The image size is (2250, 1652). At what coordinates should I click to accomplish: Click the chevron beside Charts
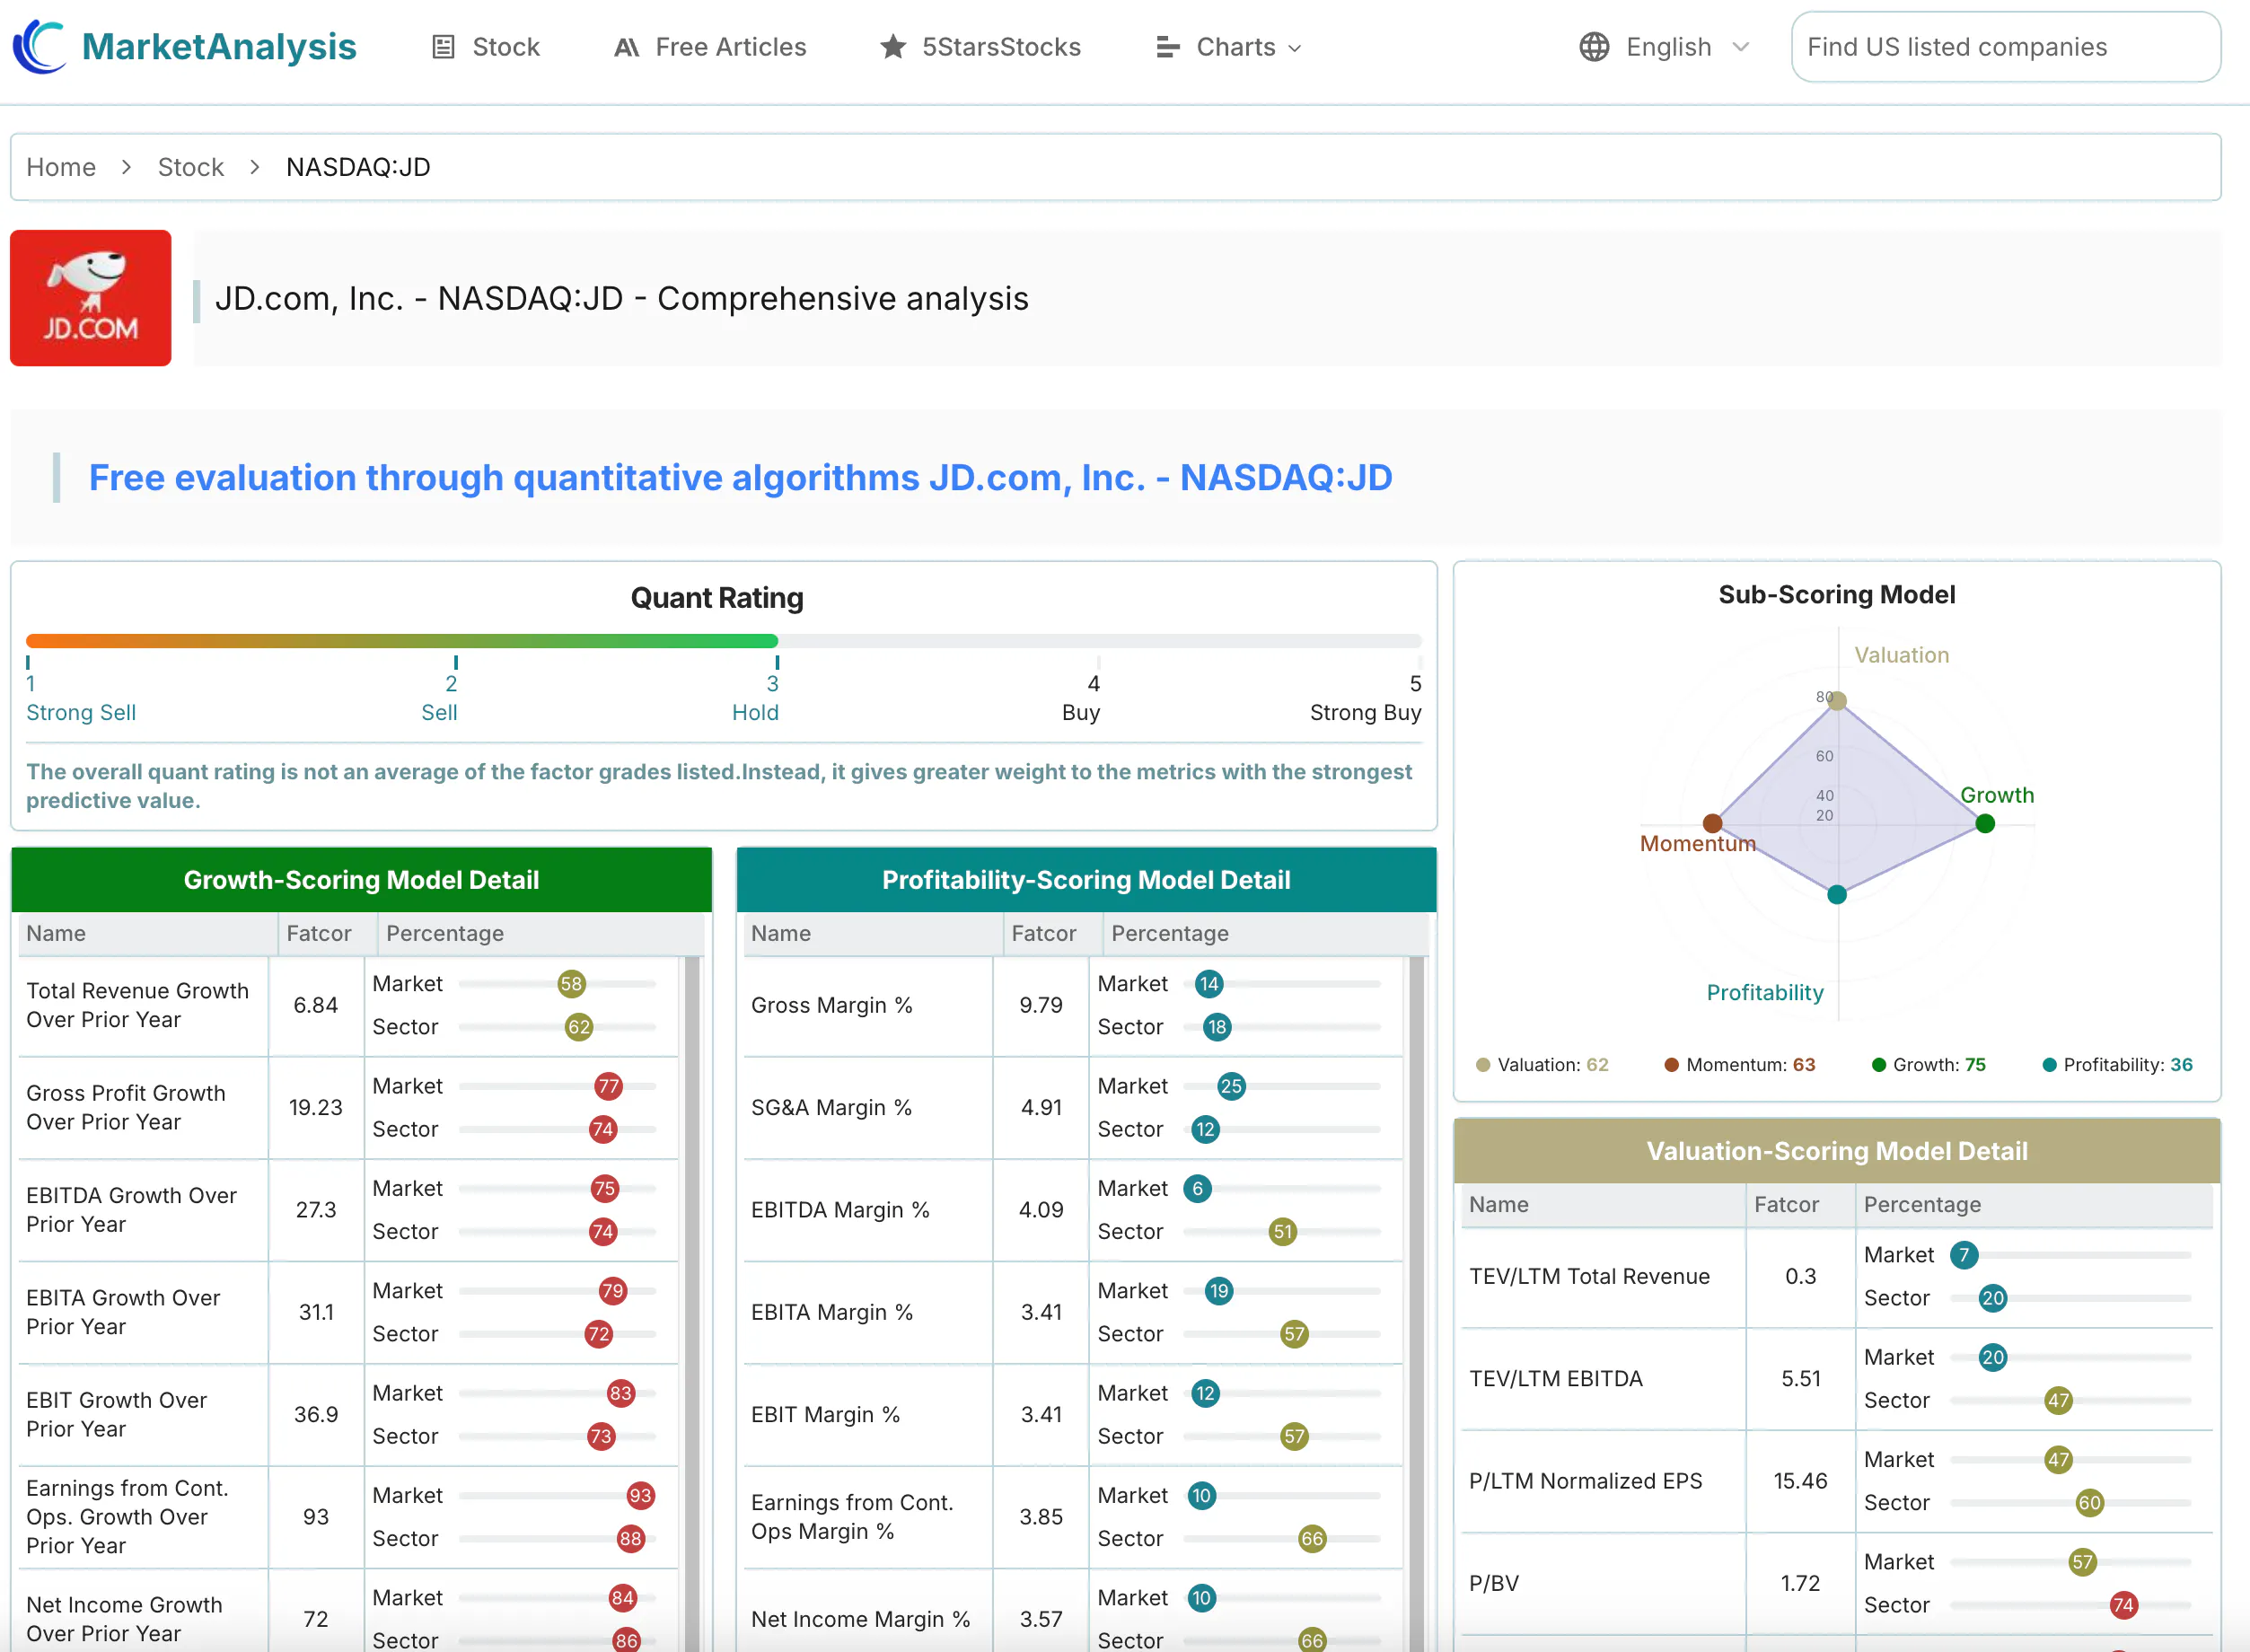[1295, 48]
